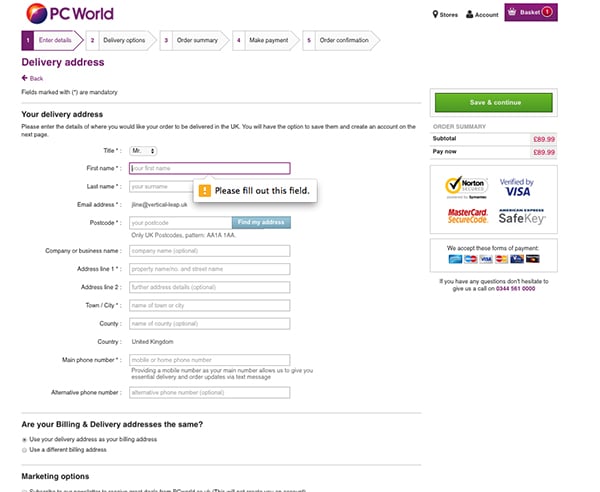Go to step 5 Order confirmation
The height and width of the screenshot is (492, 600).
click(341, 40)
